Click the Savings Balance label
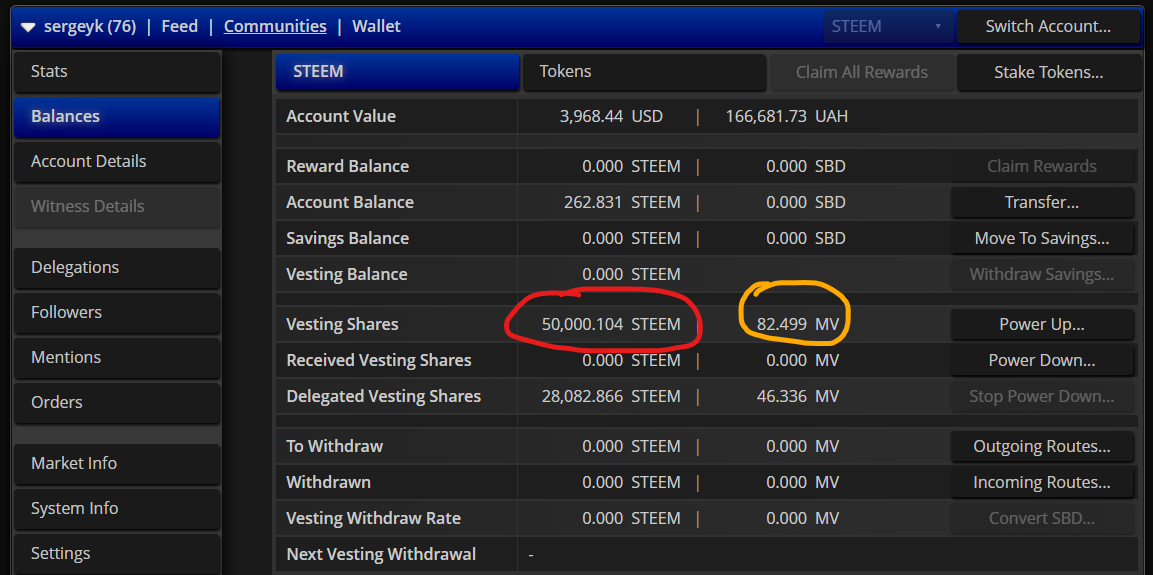Viewport: 1153px width, 575px height. [348, 238]
